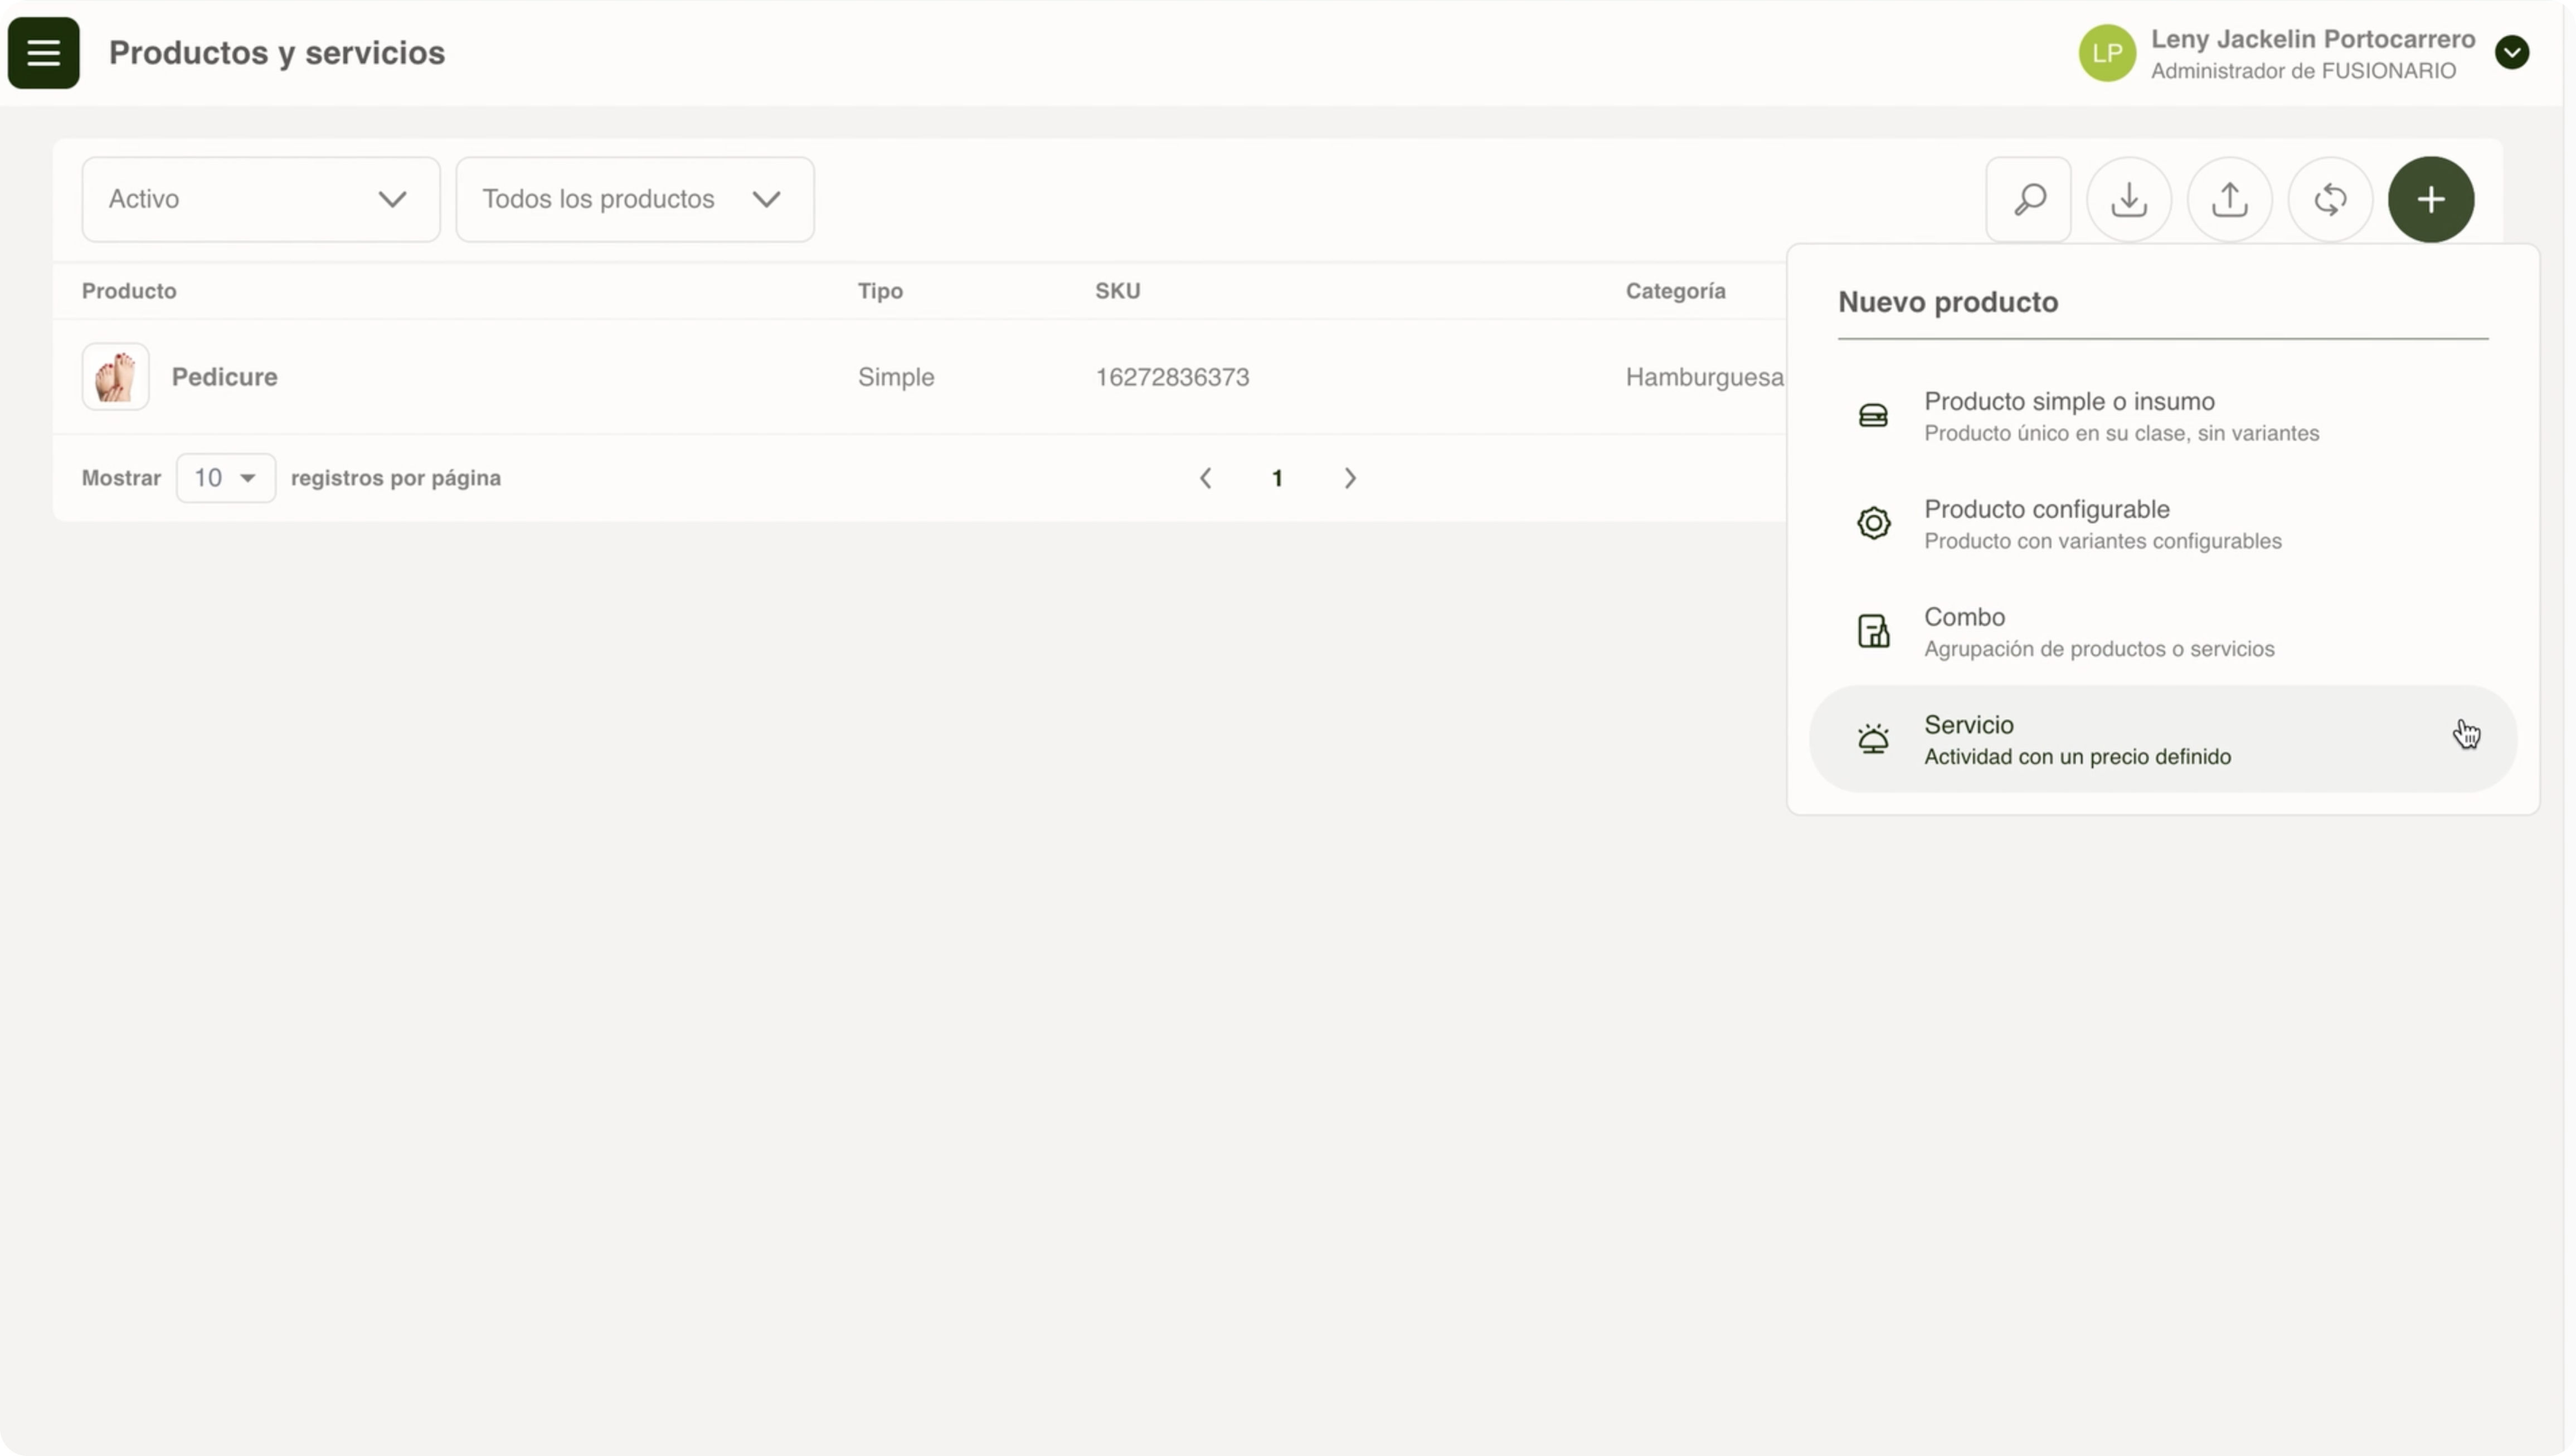Click the LP user avatar
Image resolution: width=2576 pixels, height=1456 pixels.
click(2107, 53)
